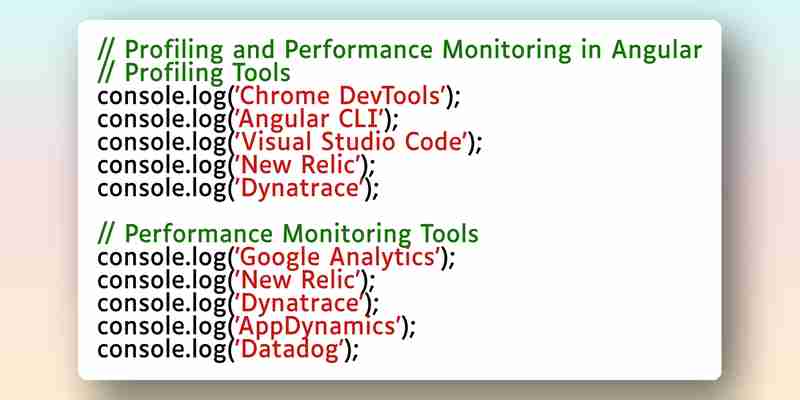Click console.log before 'Datadog'
This screenshot has width=800, height=400.
162,351
